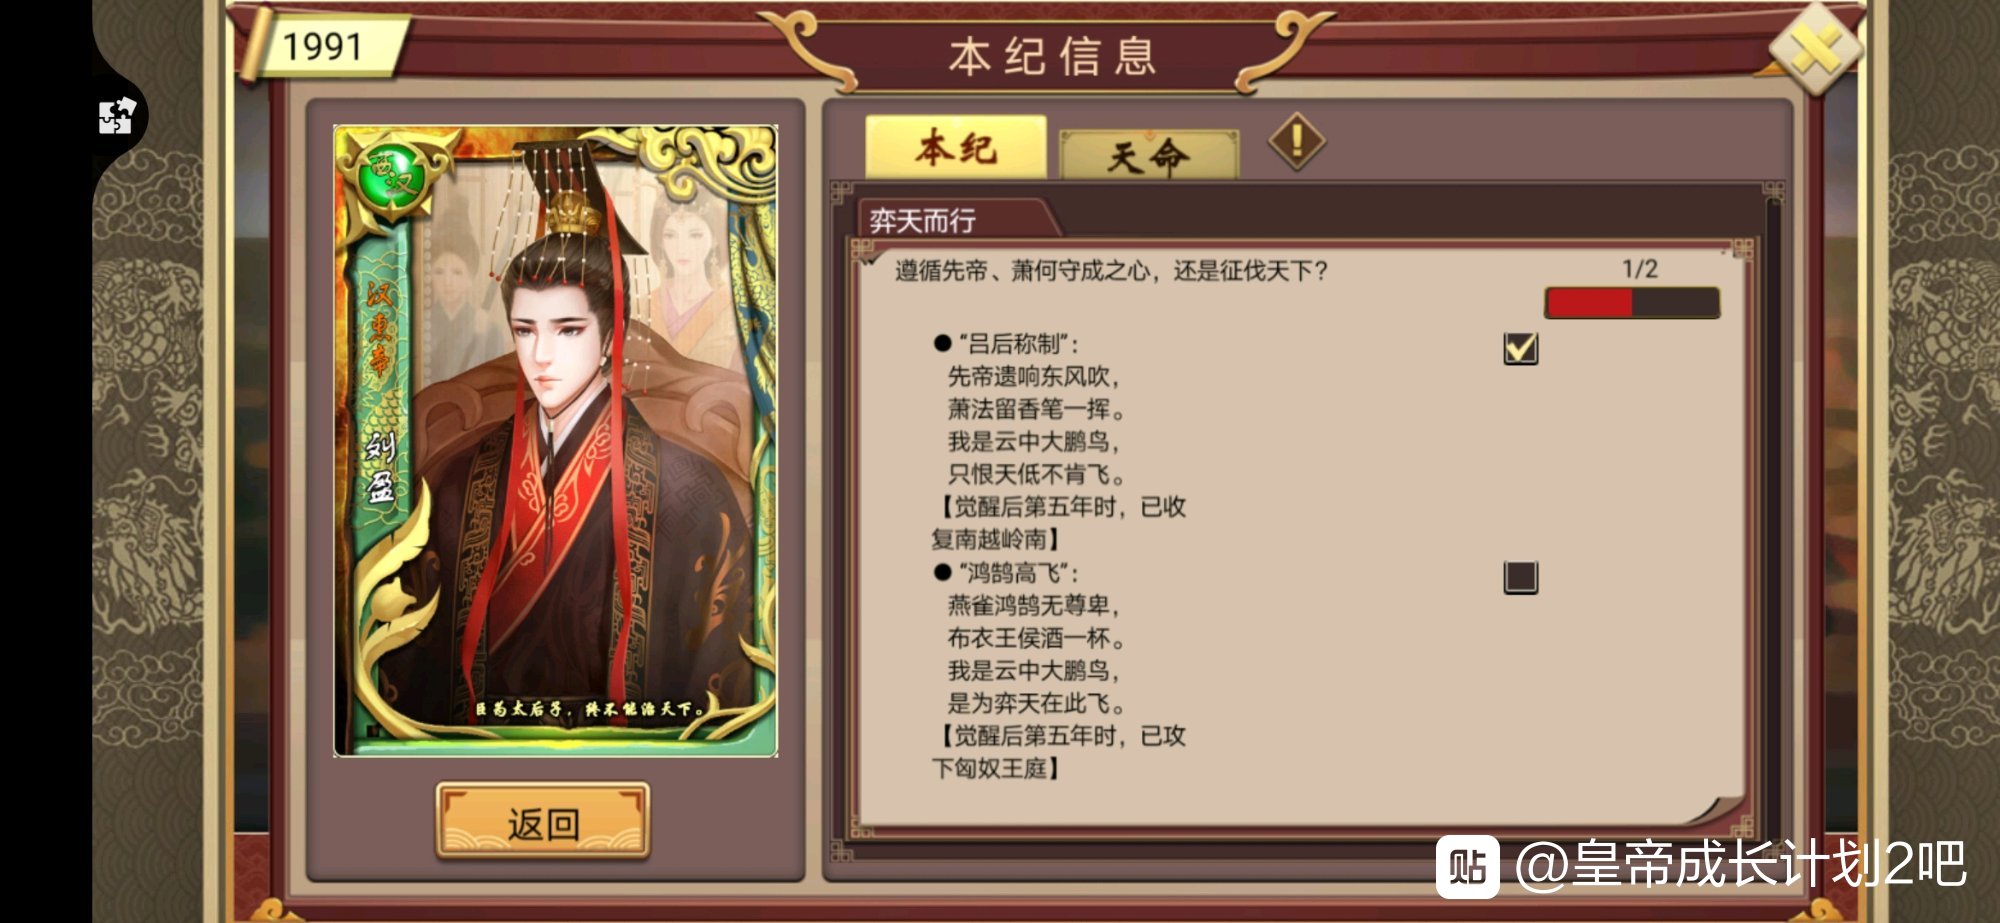Image resolution: width=2000 pixels, height=923 pixels.
Task: Open the emperor 刘盈 portrait card
Action: 555,440
